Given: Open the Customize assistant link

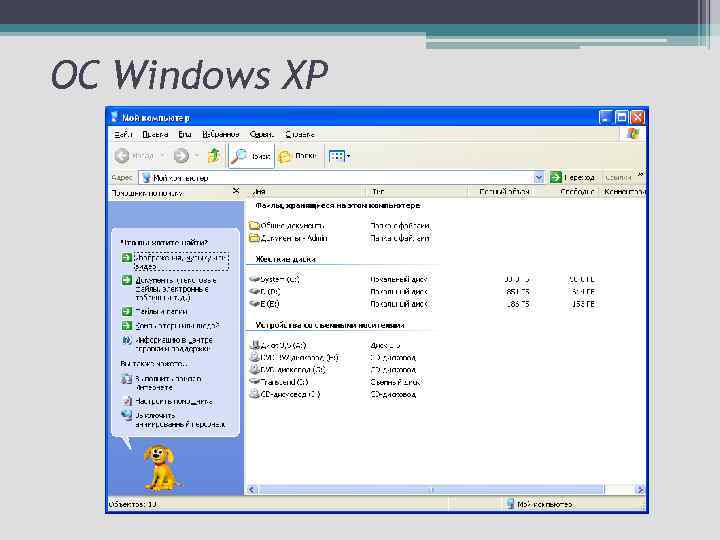Looking at the screenshot, I should pos(174,401).
